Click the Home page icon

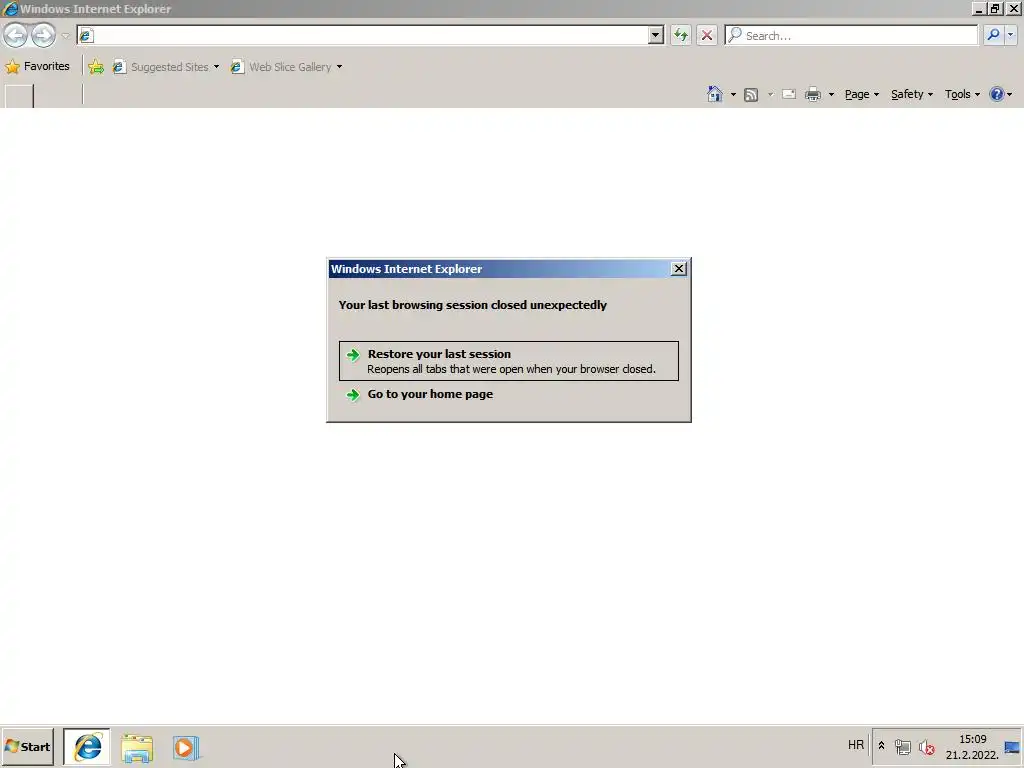click(714, 94)
